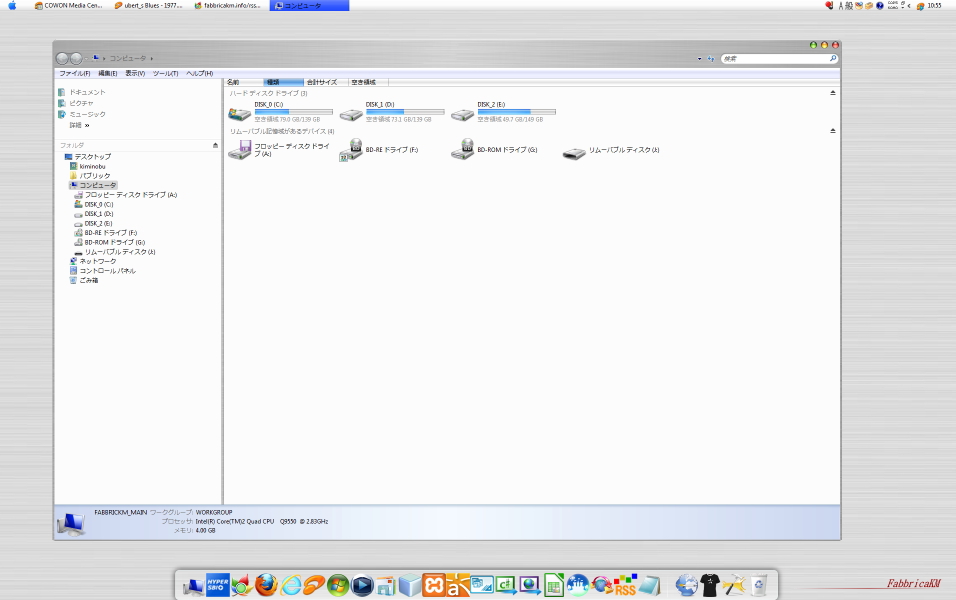
Task: Open the ファイル(F) menu
Action: pyautogui.click(x=74, y=73)
